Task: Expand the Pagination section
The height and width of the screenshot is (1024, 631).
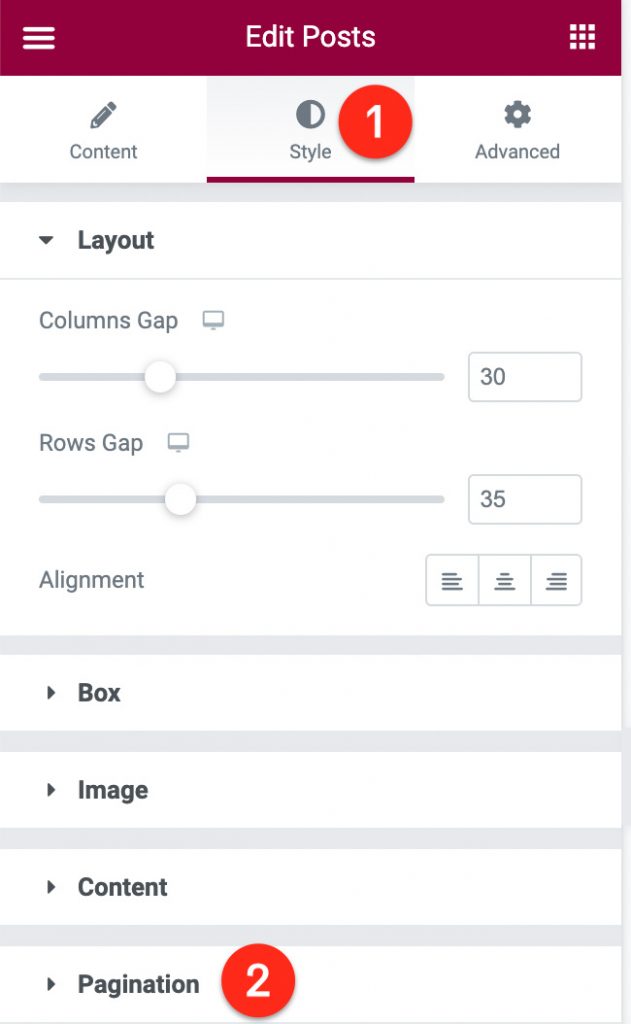Action: tap(310, 984)
